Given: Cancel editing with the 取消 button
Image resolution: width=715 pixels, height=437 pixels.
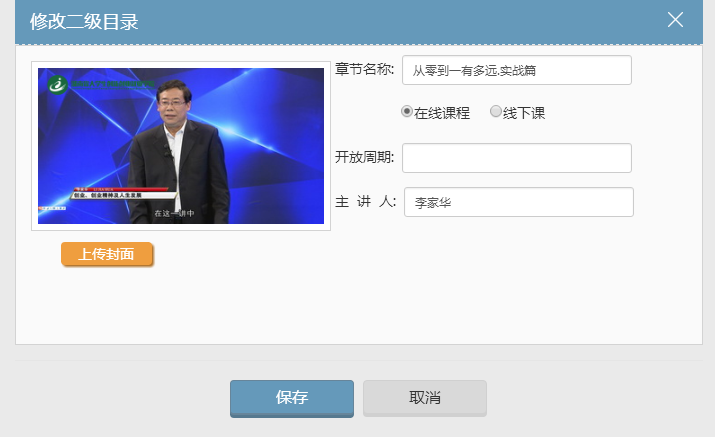Looking at the screenshot, I should click(x=424, y=397).
